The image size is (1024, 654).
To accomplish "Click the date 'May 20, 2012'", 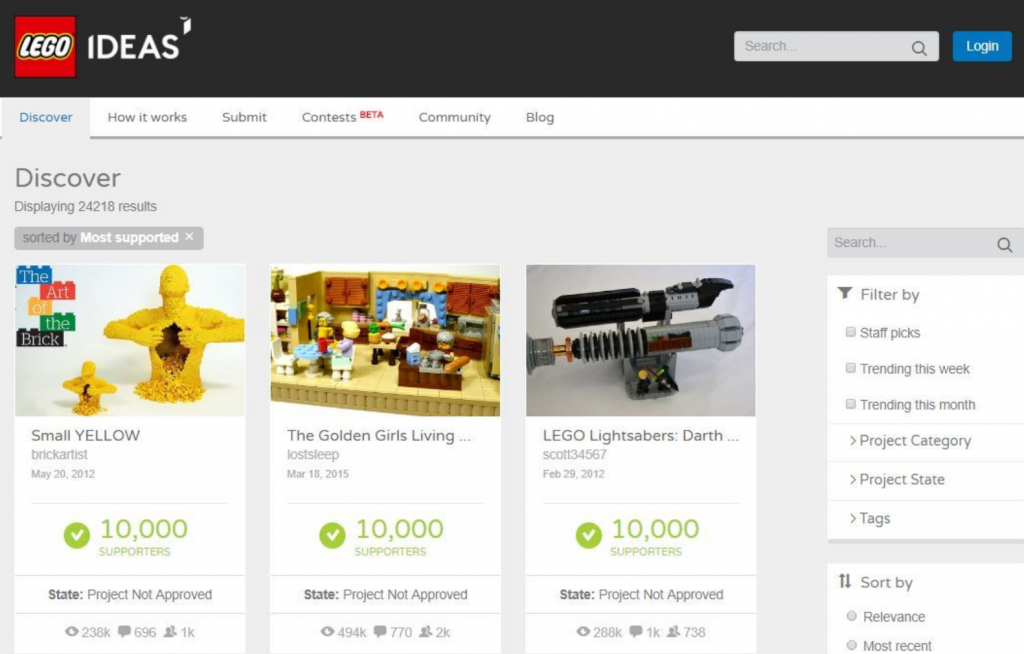I will [63, 474].
